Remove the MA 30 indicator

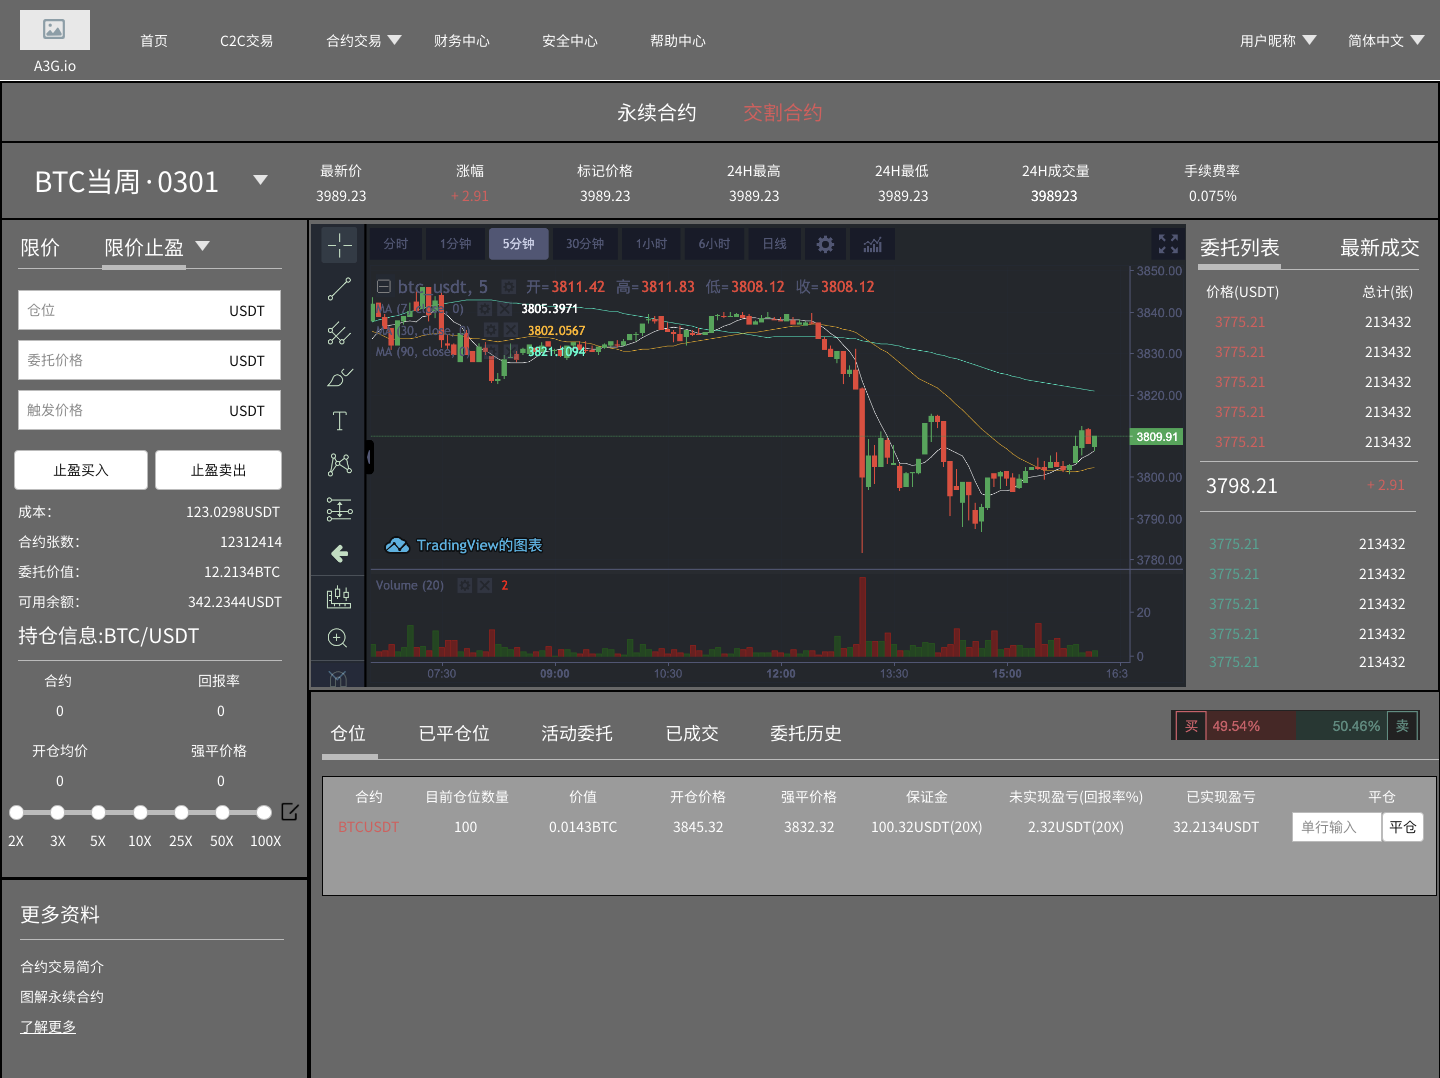point(510,330)
